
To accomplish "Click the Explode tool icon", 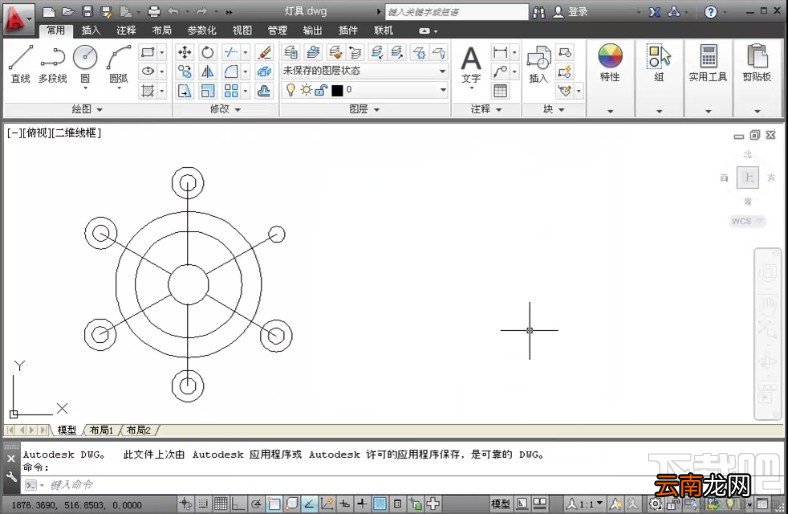I will click(264, 71).
